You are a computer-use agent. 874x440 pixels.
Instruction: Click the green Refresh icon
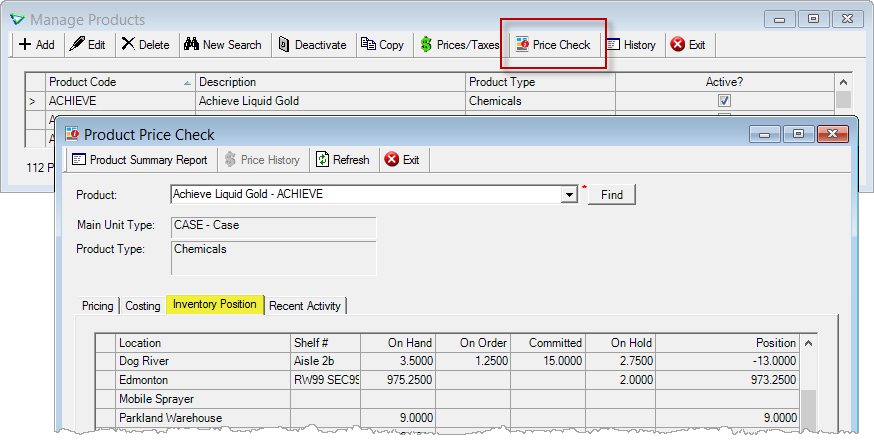tap(322, 159)
